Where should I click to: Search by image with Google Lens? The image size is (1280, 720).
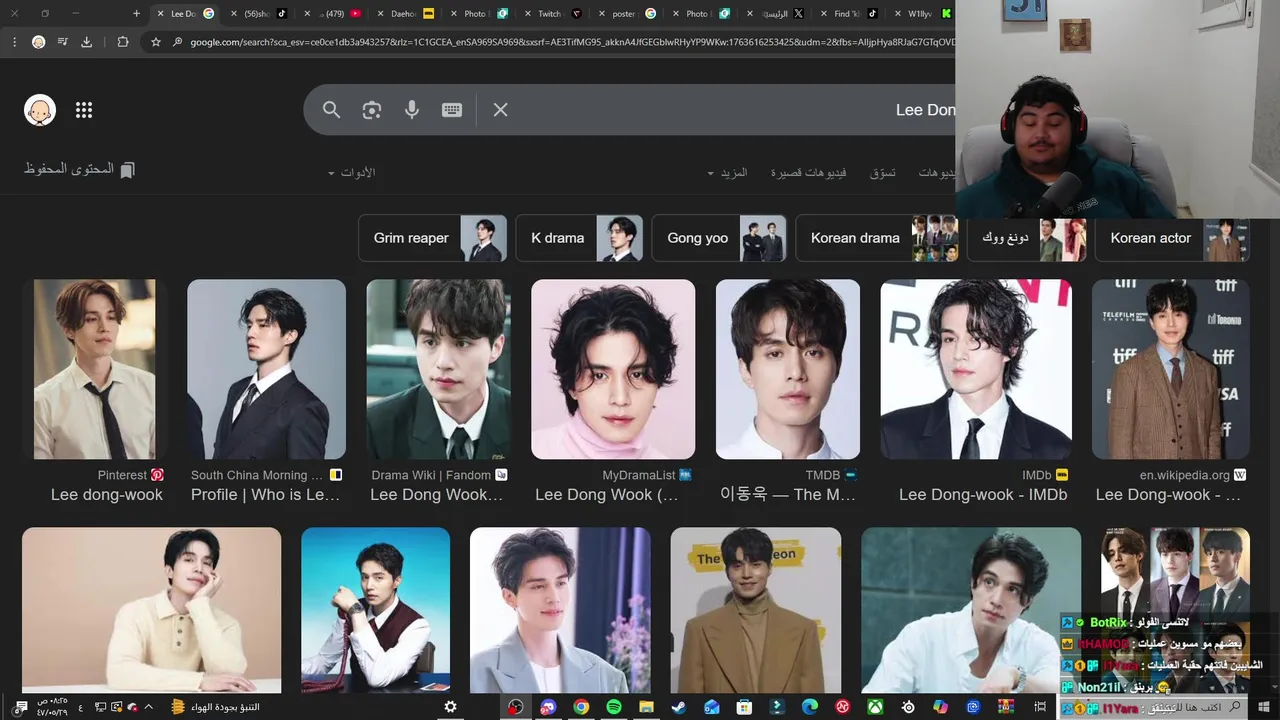click(x=372, y=110)
